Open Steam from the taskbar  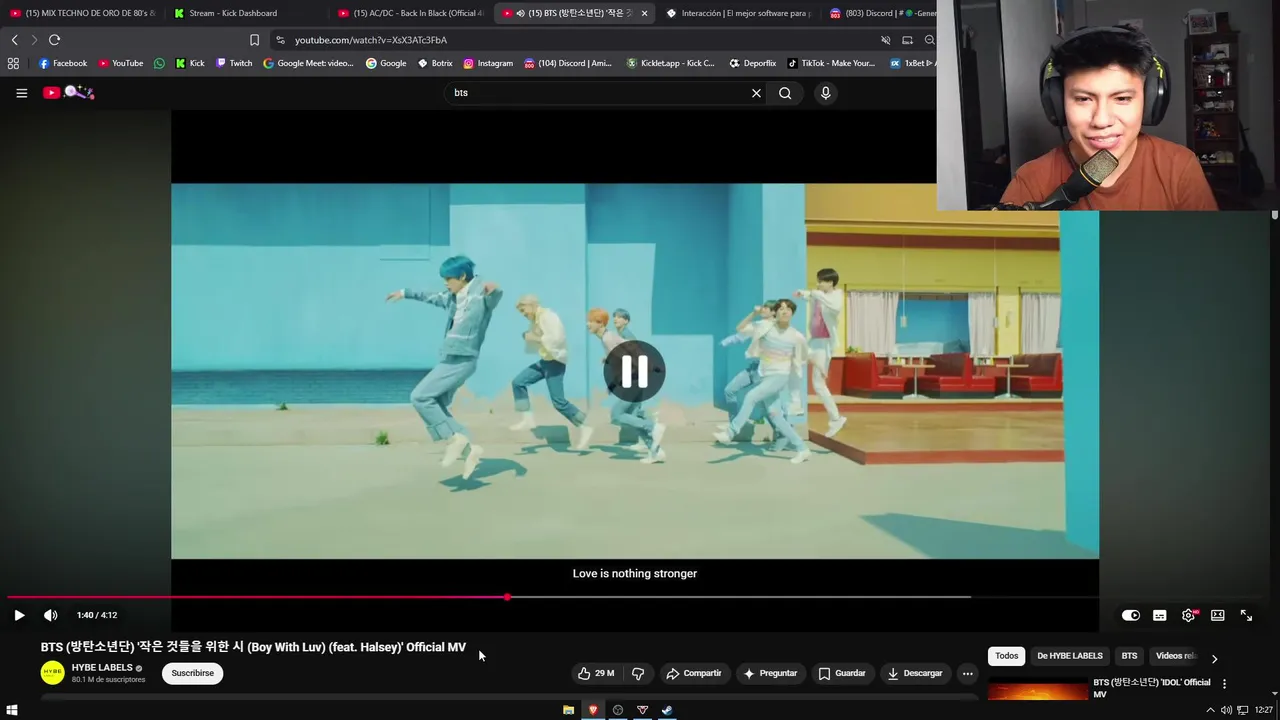[667, 710]
